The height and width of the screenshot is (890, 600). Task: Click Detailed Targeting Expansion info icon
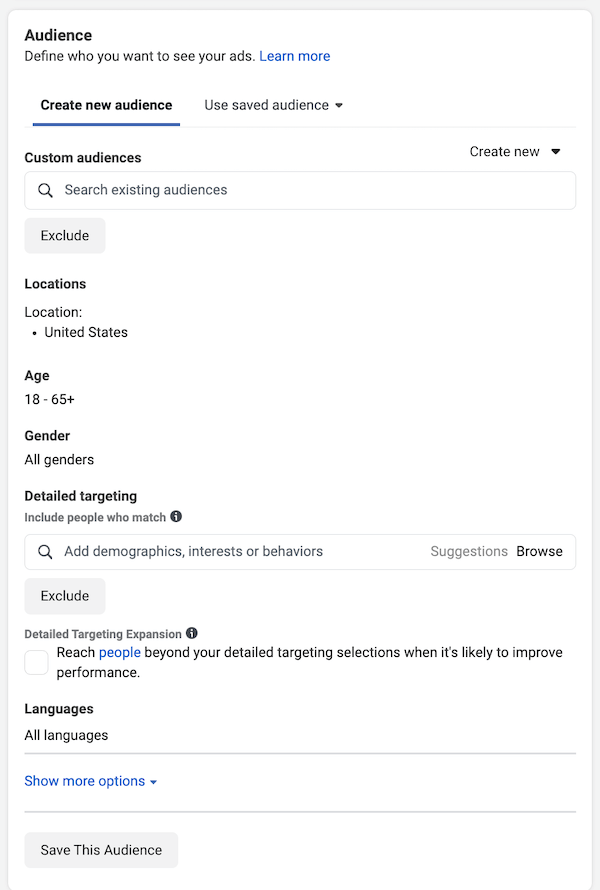click(x=192, y=633)
